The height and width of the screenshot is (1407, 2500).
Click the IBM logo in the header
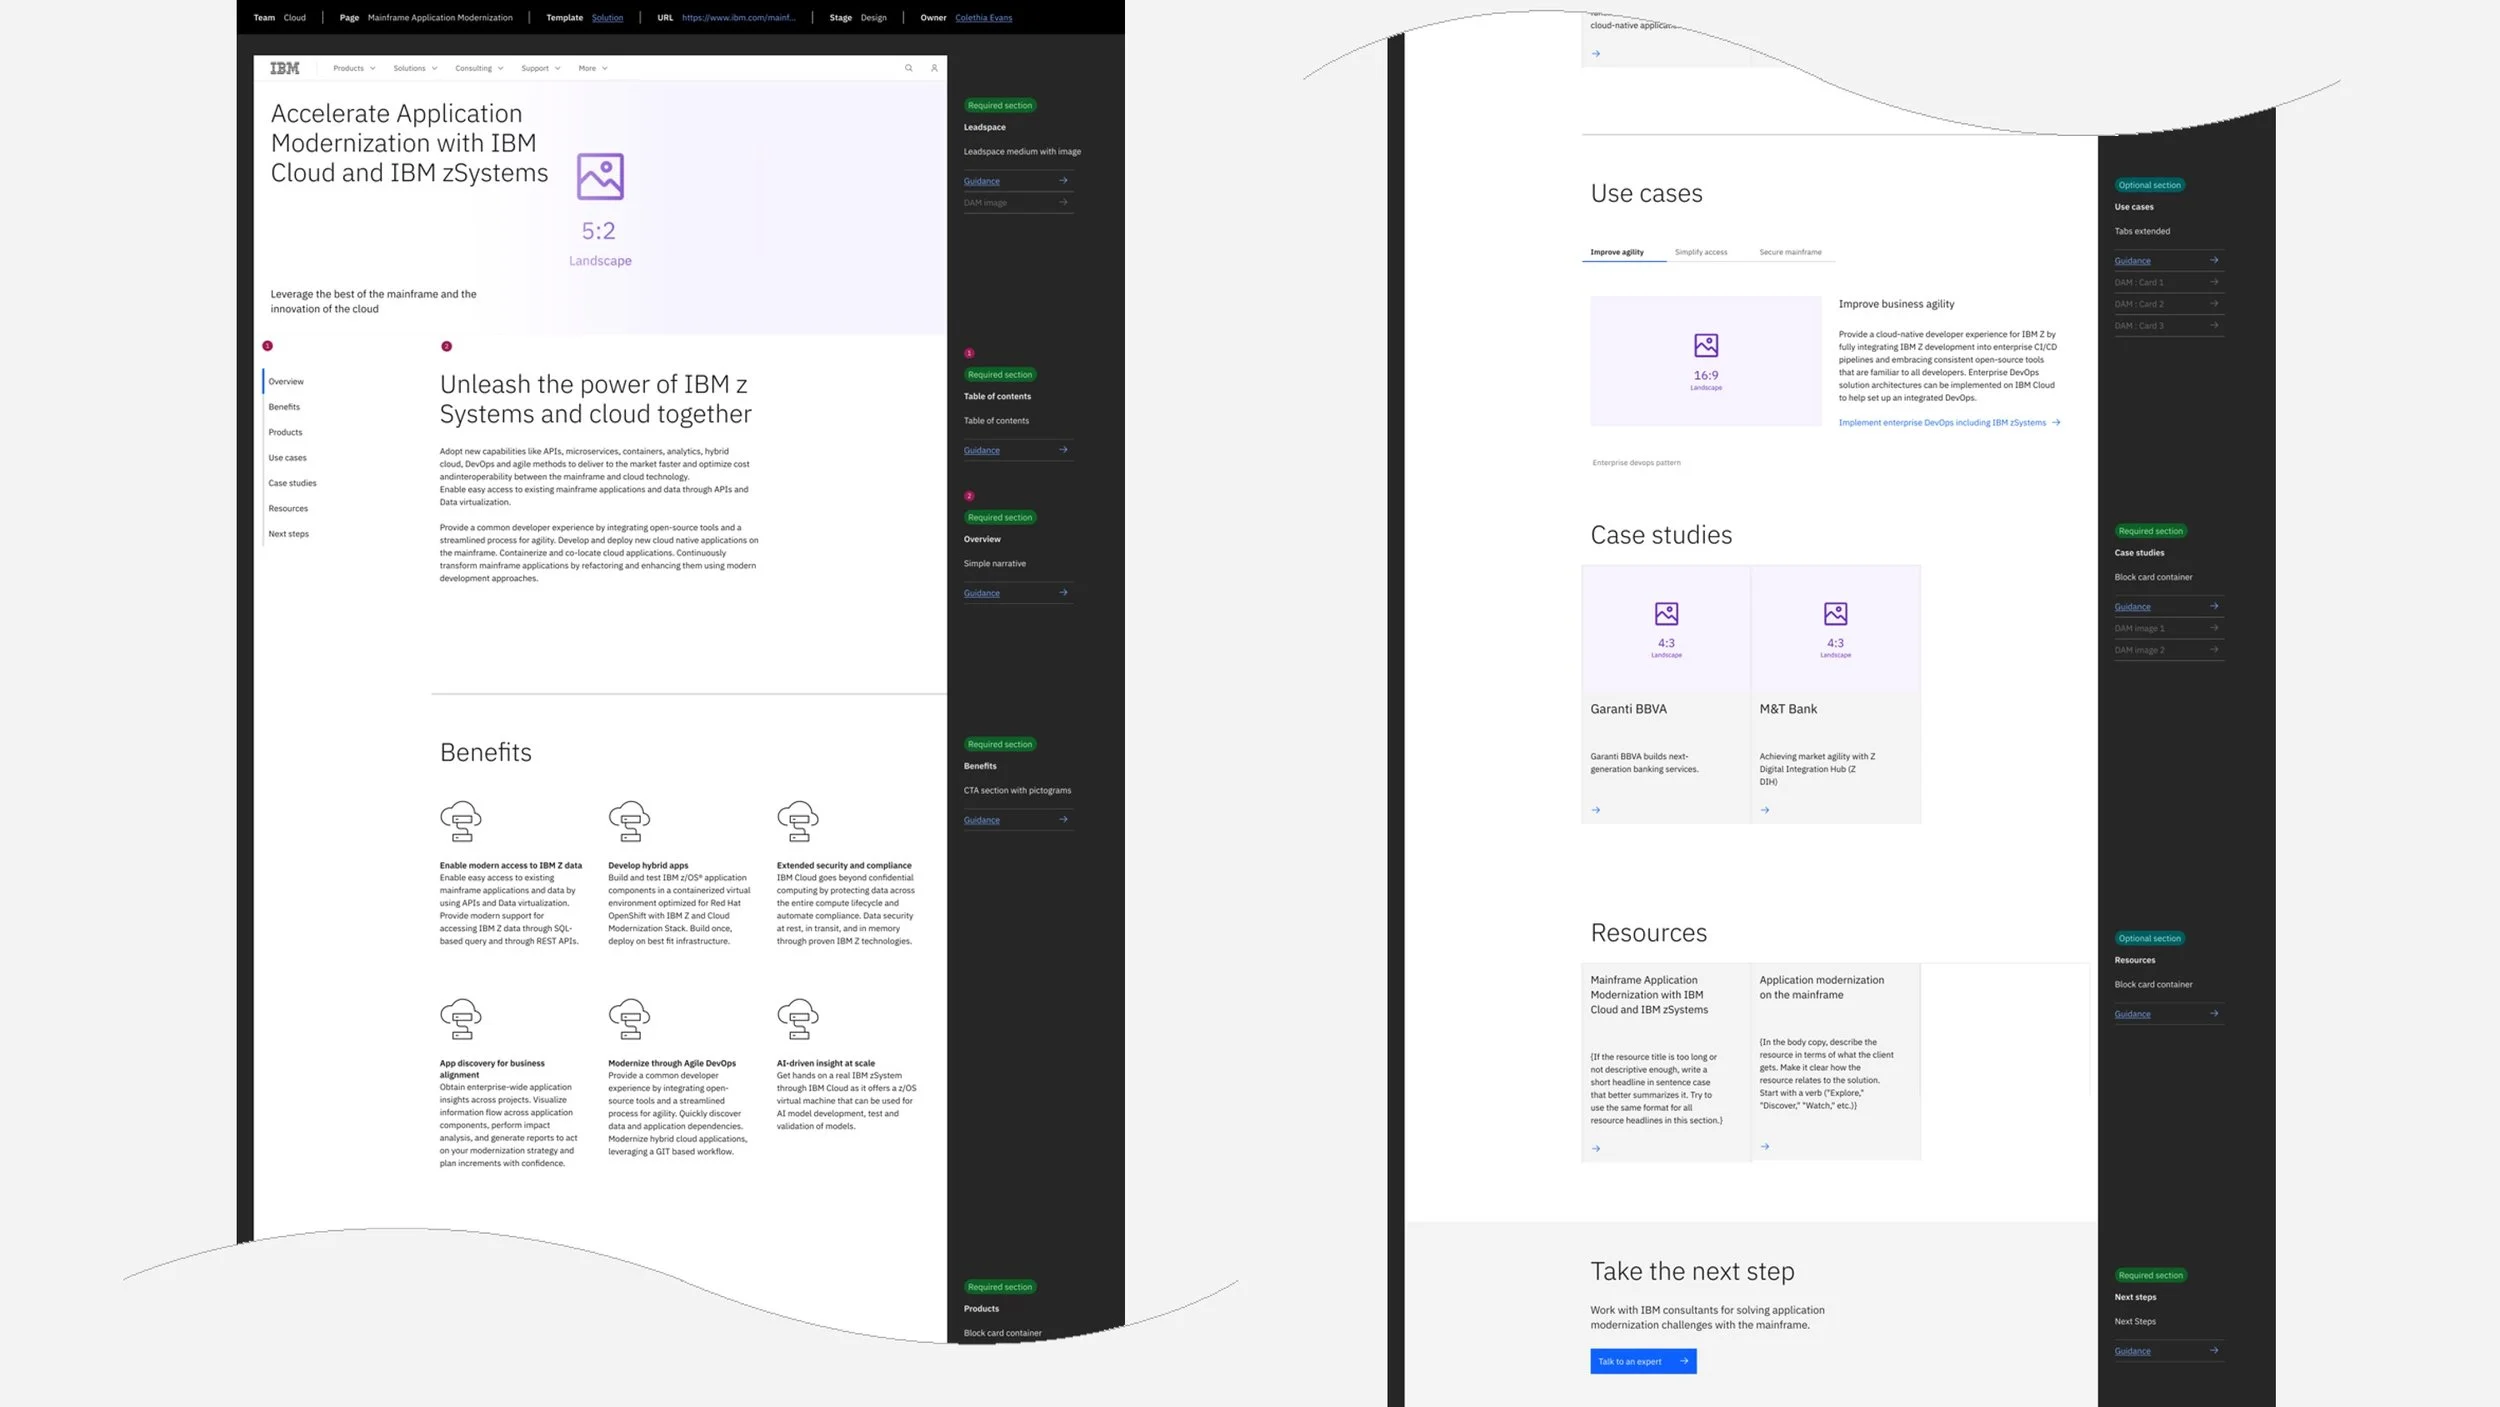[285, 68]
